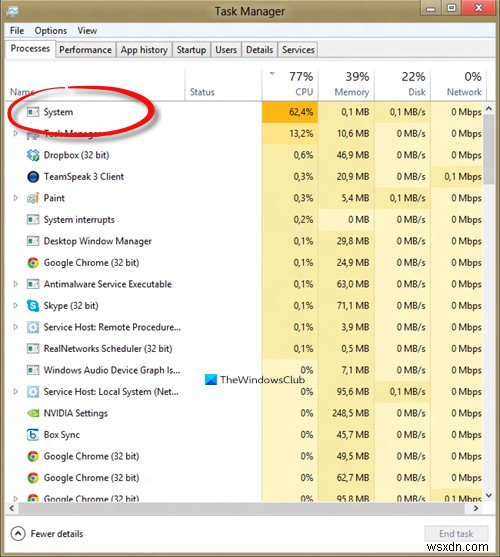Click the Service Host: Remote Procedure icon
500x557 pixels.
click(x=33, y=327)
